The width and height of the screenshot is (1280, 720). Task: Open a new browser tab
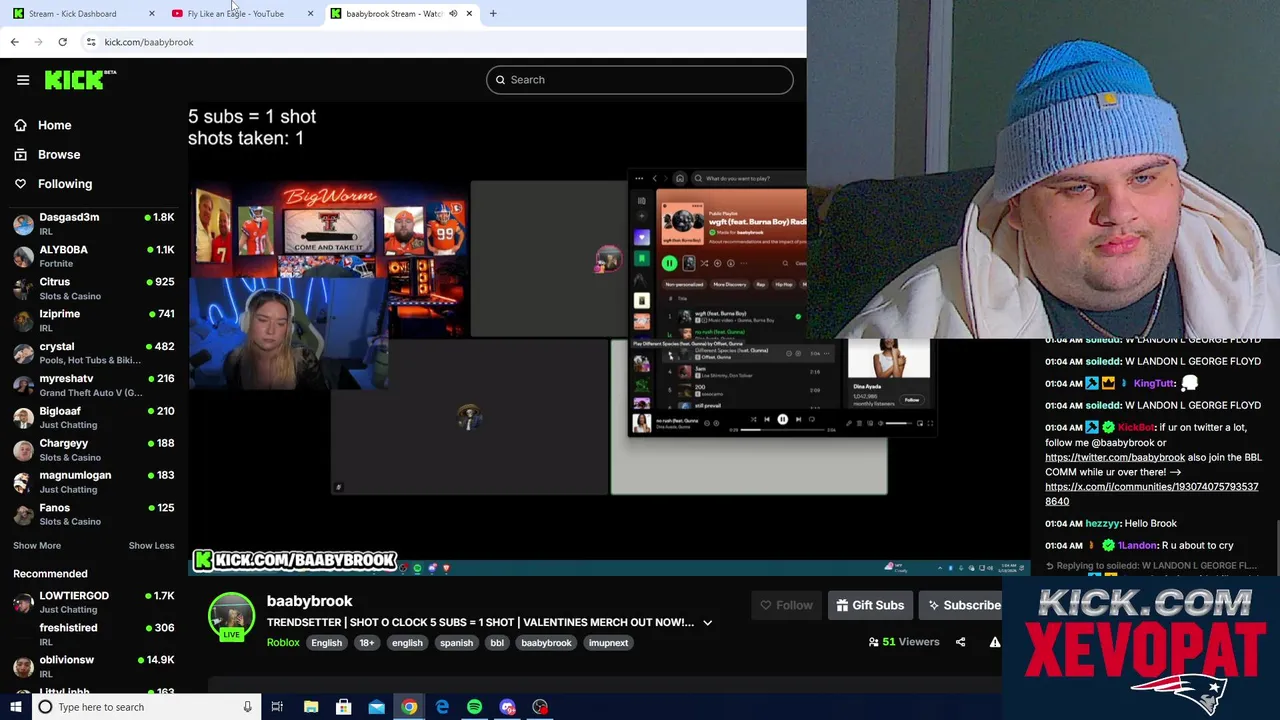click(x=493, y=14)
